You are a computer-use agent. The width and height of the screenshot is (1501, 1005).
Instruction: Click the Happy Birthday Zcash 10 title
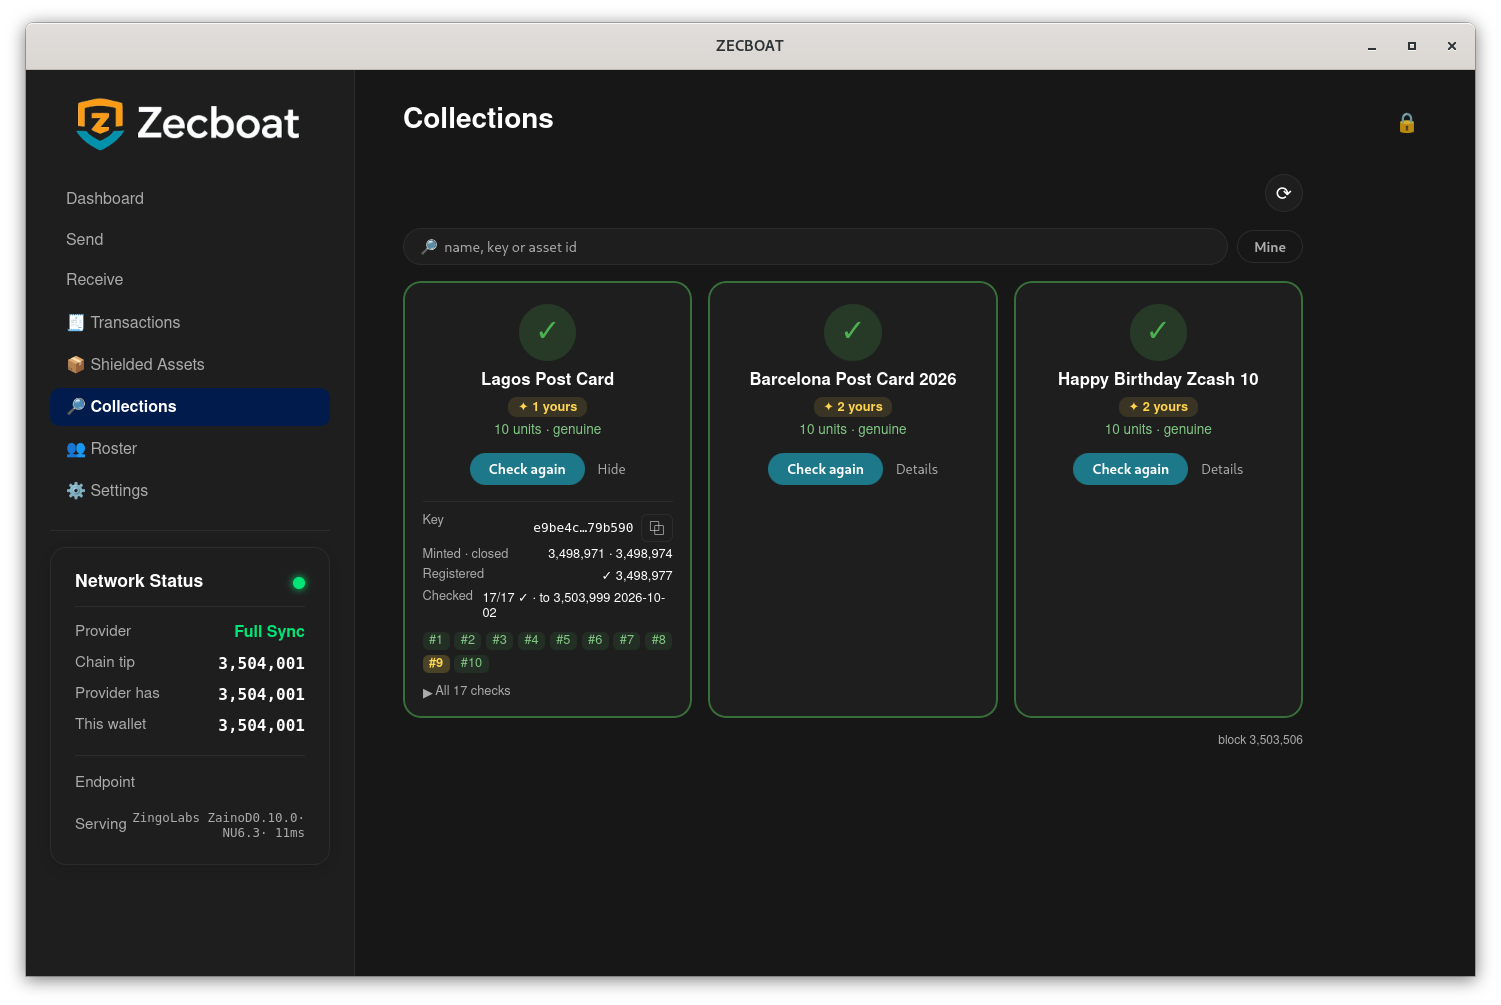click(1158, 379)
